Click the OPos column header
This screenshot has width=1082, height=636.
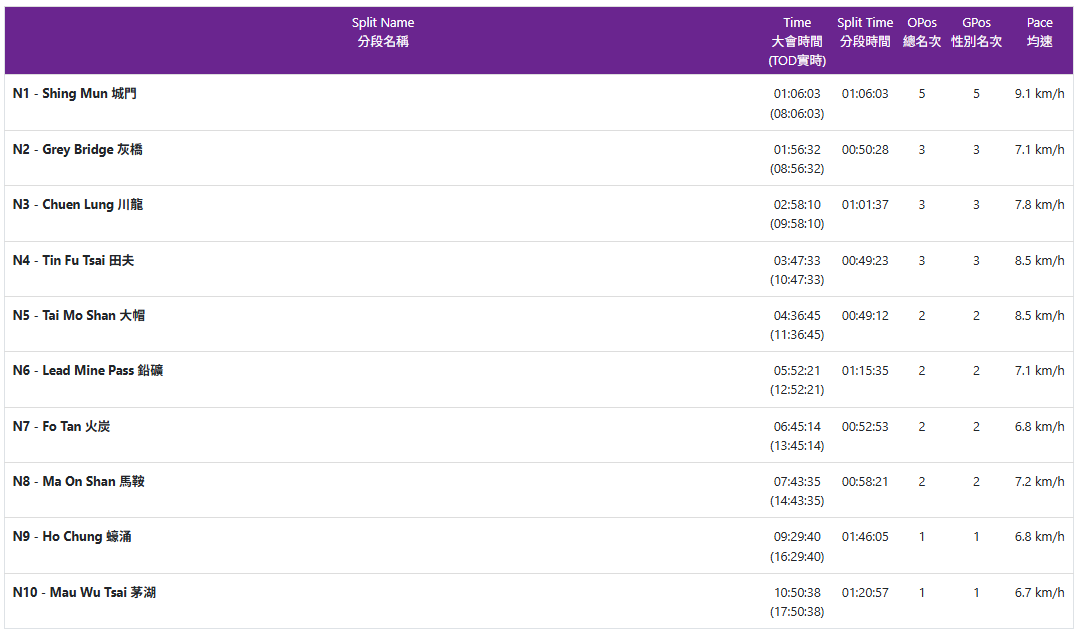click(921, 32)
